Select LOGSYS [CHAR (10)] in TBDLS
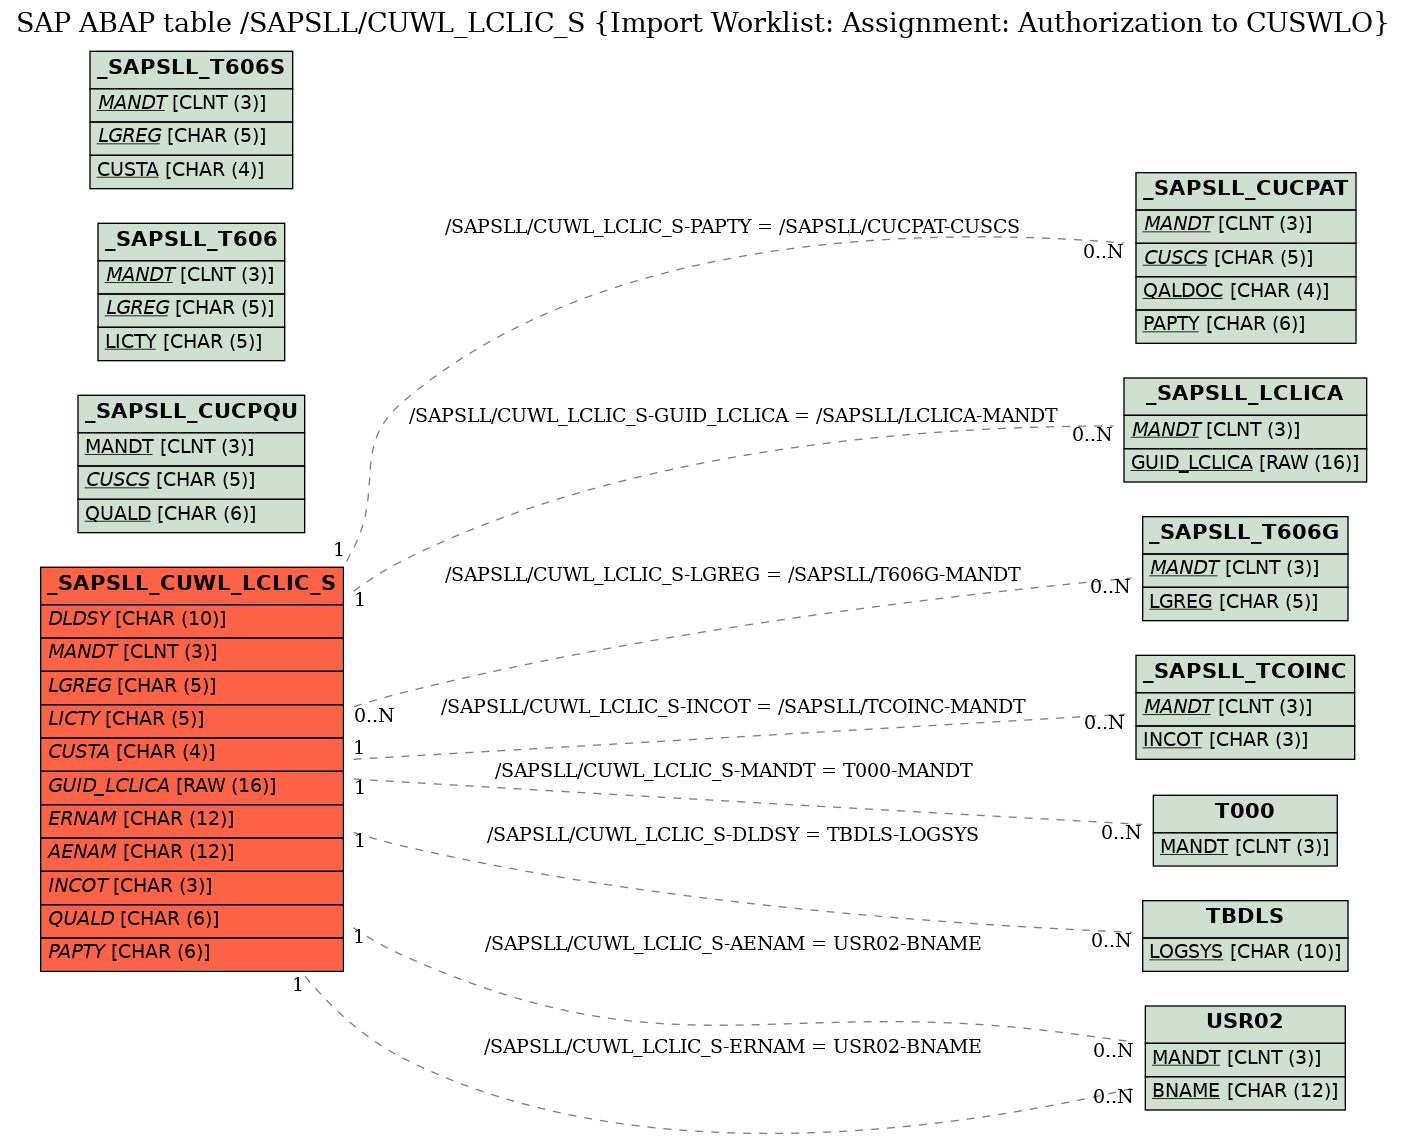 click(x=1245, y=953)
